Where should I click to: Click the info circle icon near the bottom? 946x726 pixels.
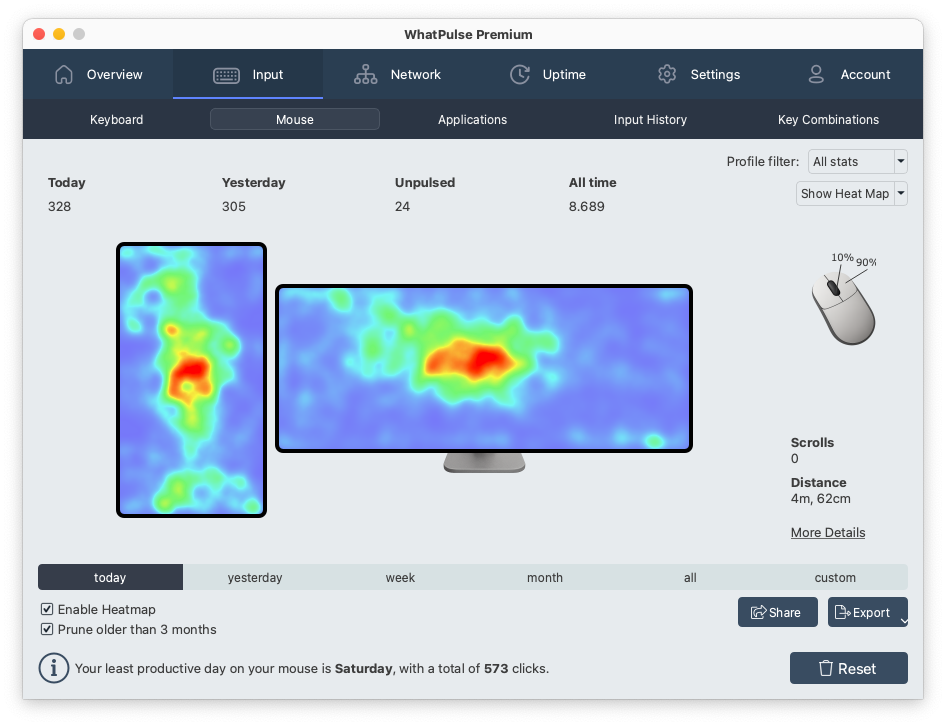click(x=53, y=667)
